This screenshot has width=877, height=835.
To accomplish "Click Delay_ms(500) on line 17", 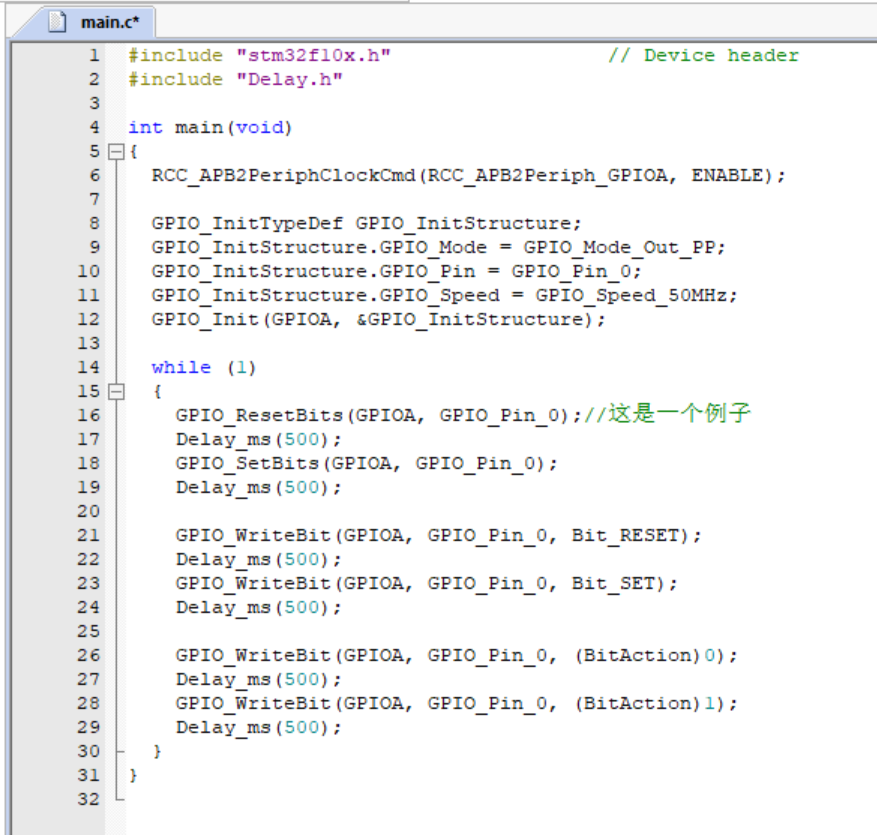I will coord(258,440).
